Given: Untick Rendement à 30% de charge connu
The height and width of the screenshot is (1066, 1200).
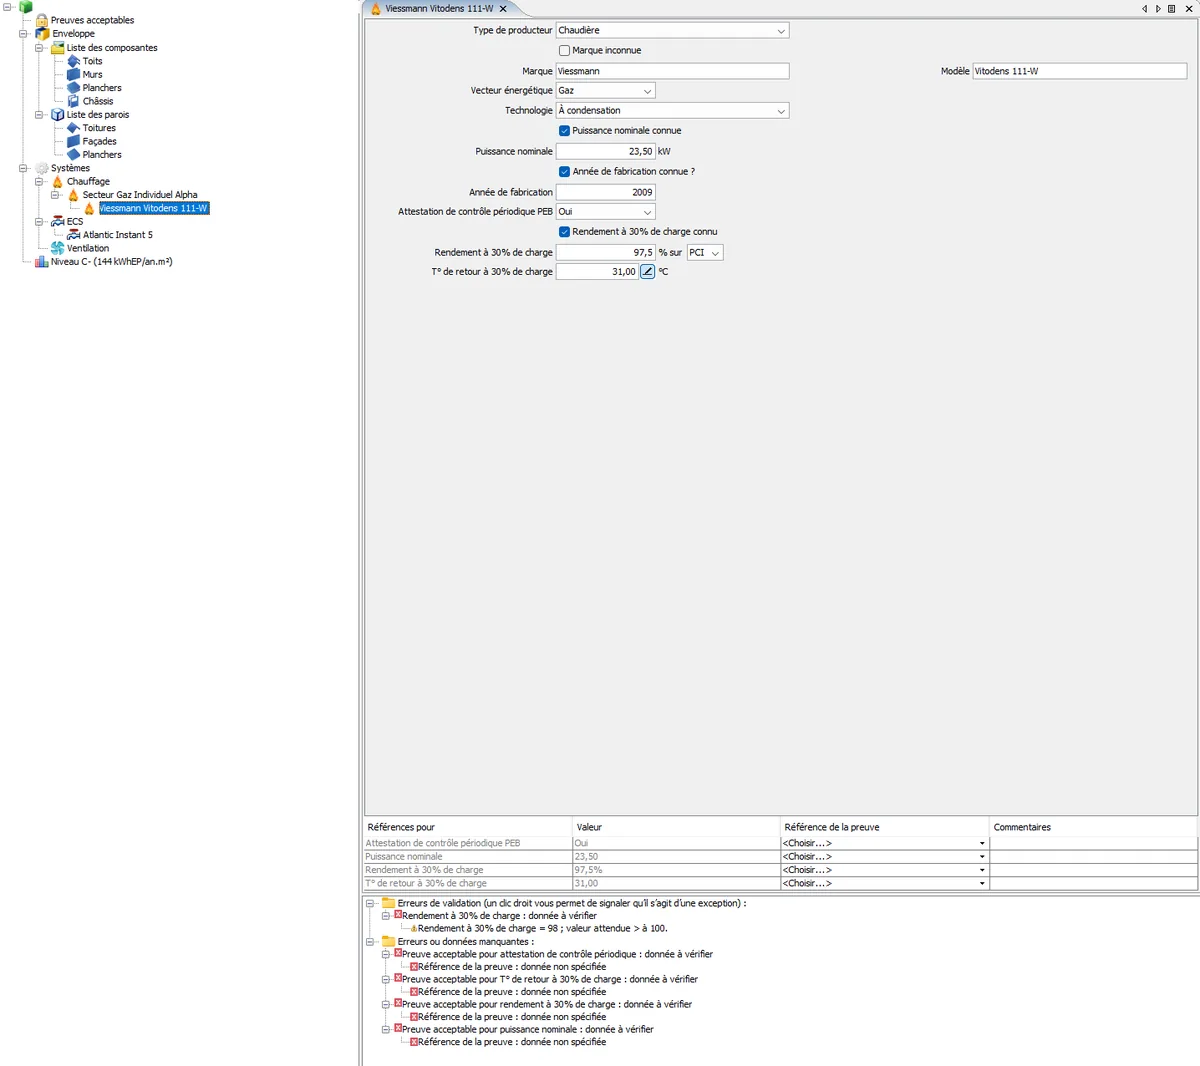Looking at the screenshot, I should 564,232.
